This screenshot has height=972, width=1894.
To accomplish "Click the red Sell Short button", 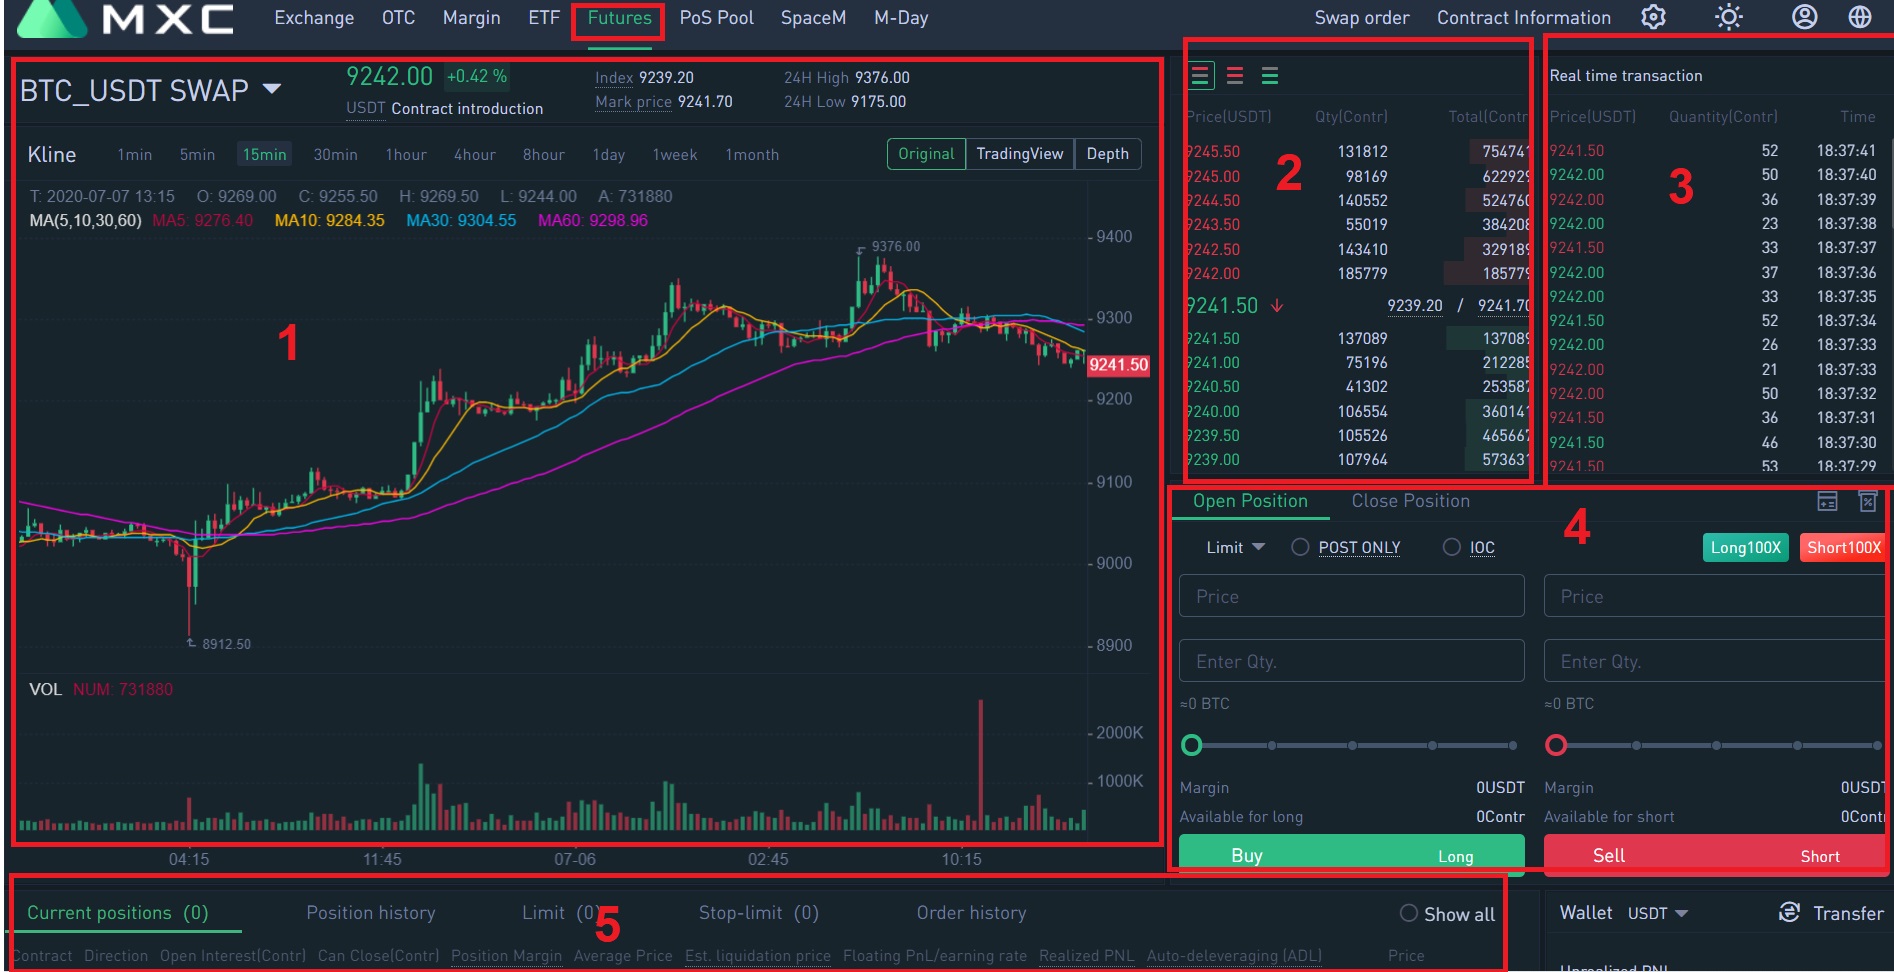I will [1714, 855].
